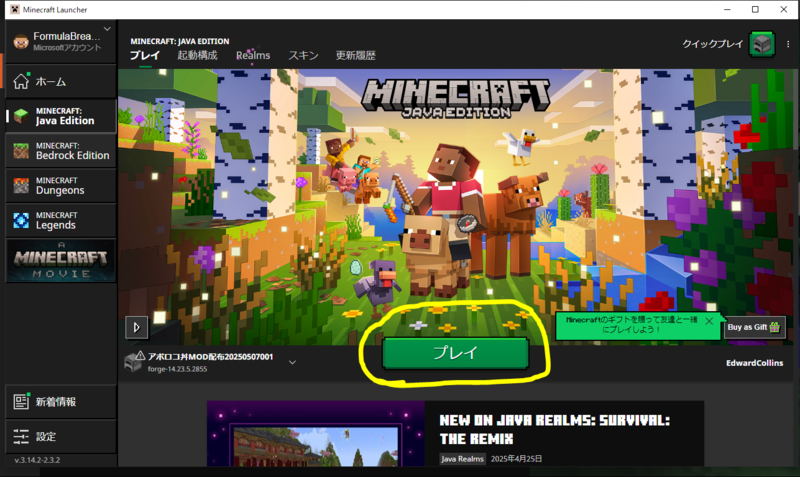Maximize the Minecraft Launcher window
The width and height of the screenshot is (800, 477).
click(x=756, y=9)
